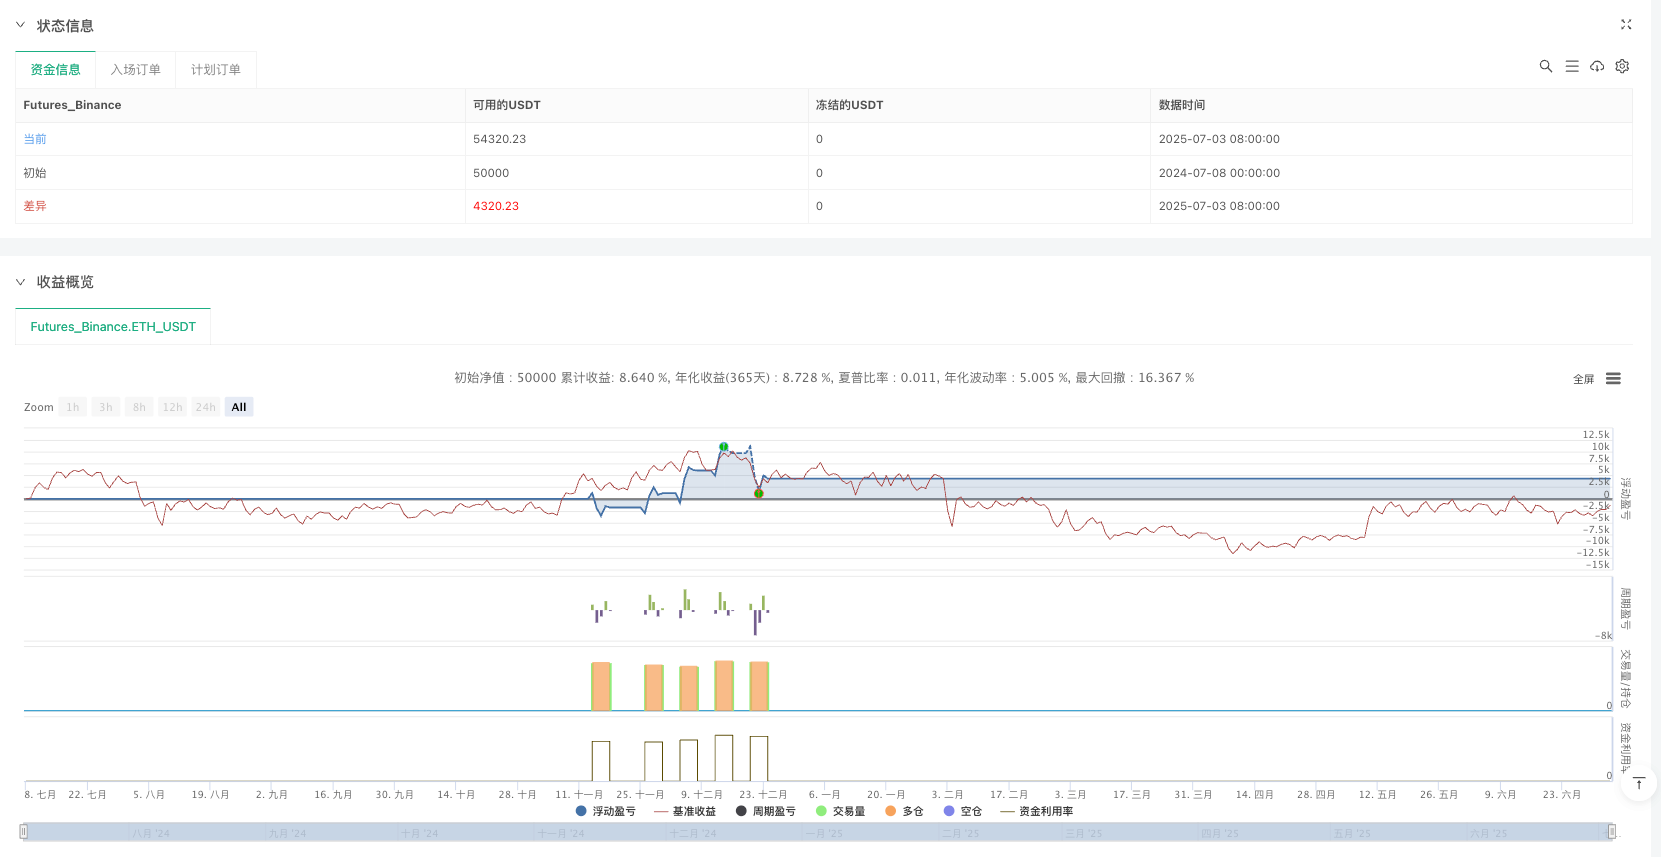Collapse the 收益概览 section

pyautogui.click(x=20, y=282)
